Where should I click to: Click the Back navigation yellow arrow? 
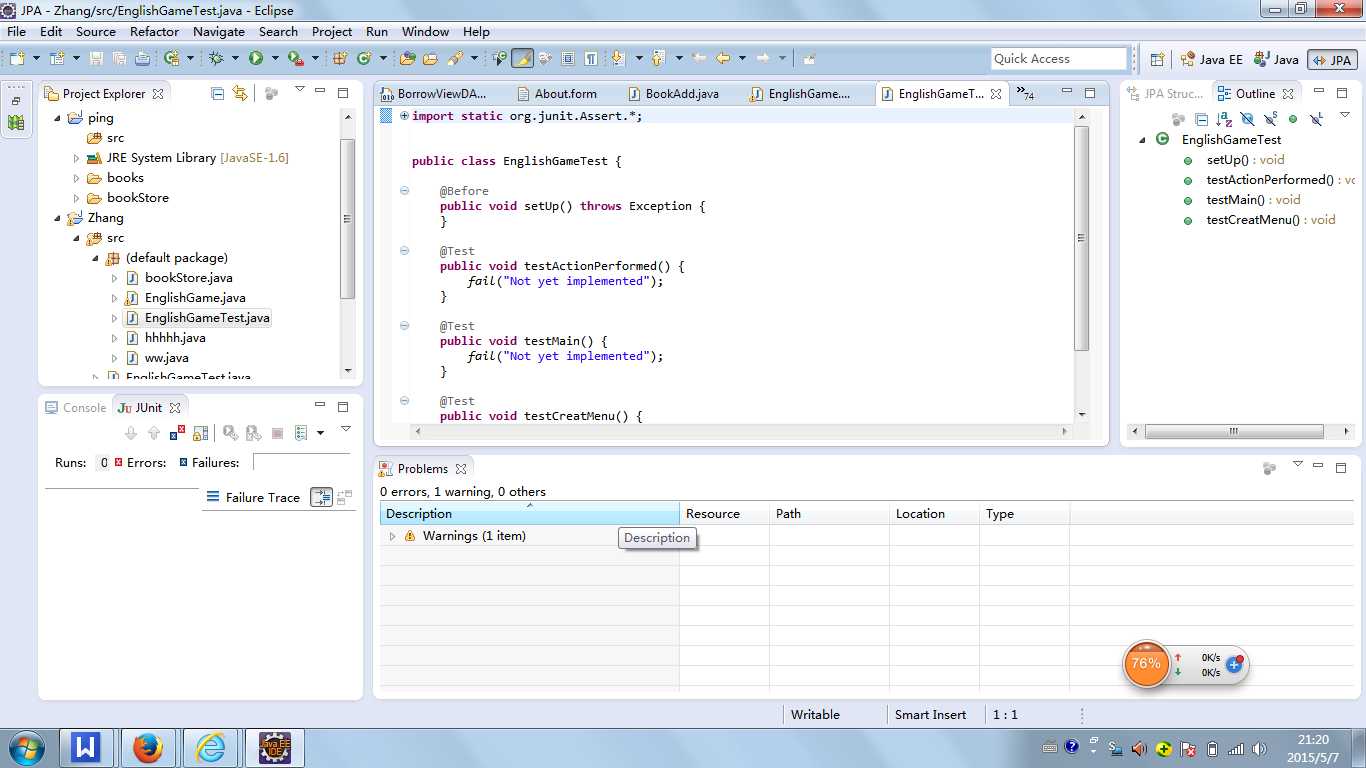coord(723,58)
